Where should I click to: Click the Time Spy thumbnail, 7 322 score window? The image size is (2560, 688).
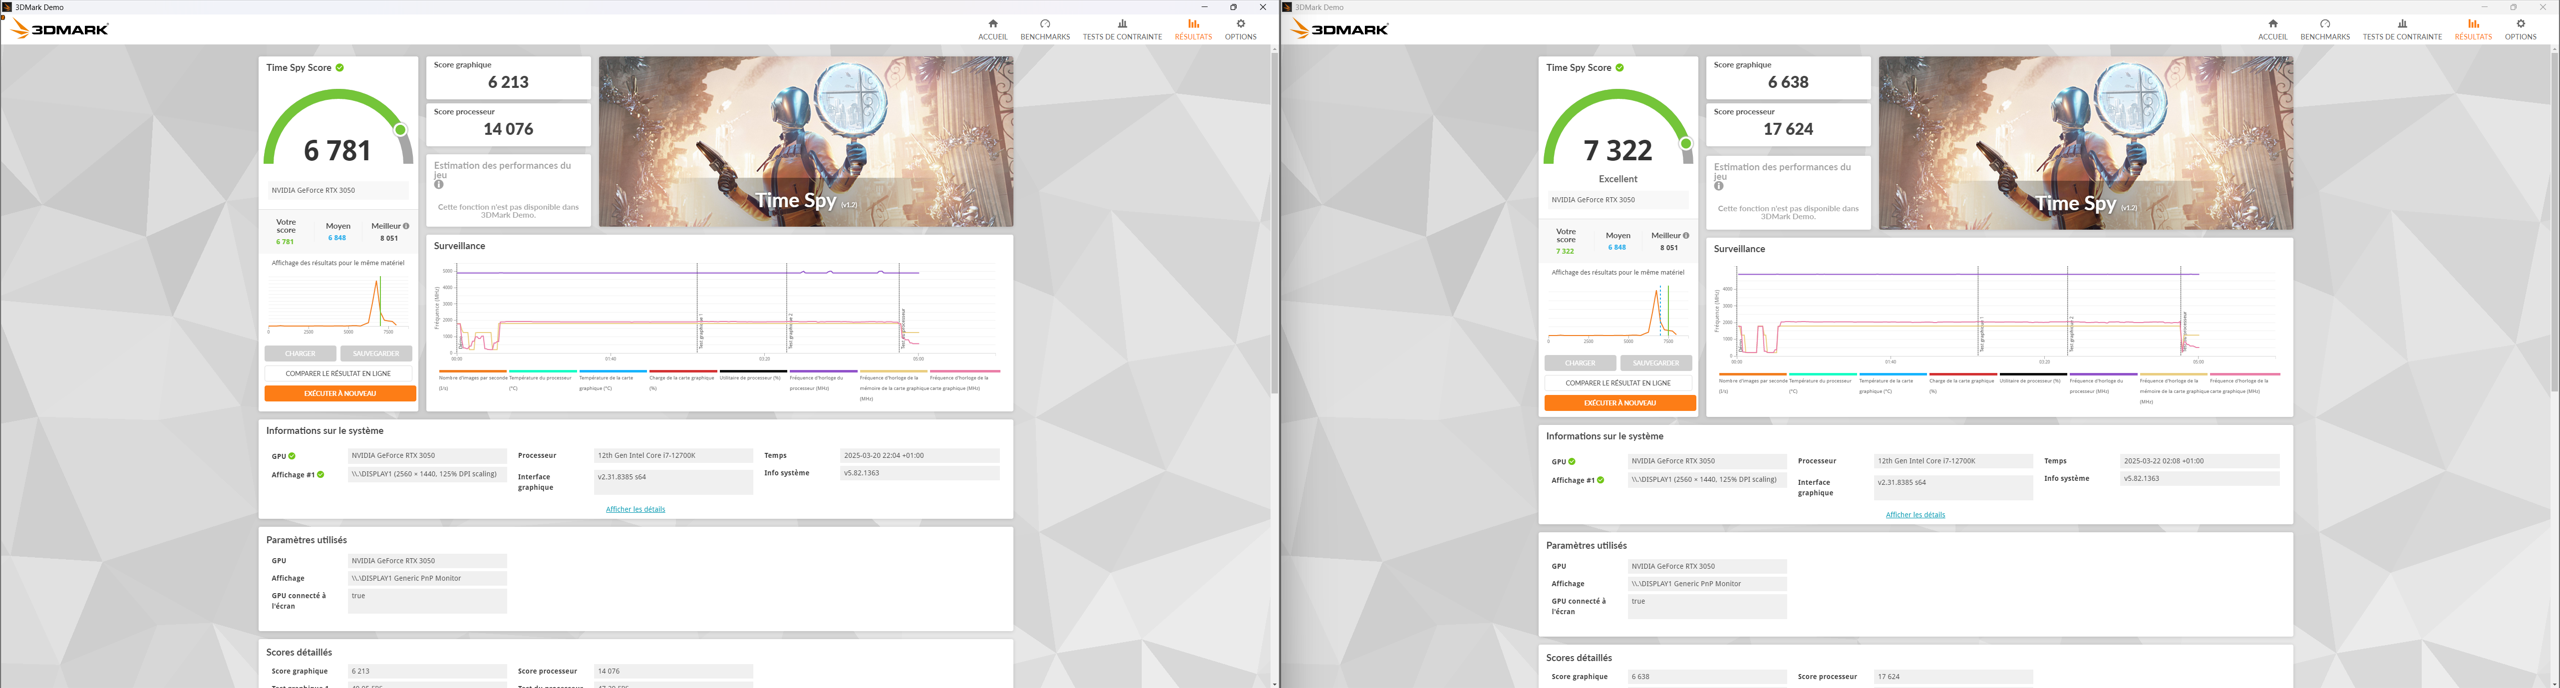coord(2086,143)
